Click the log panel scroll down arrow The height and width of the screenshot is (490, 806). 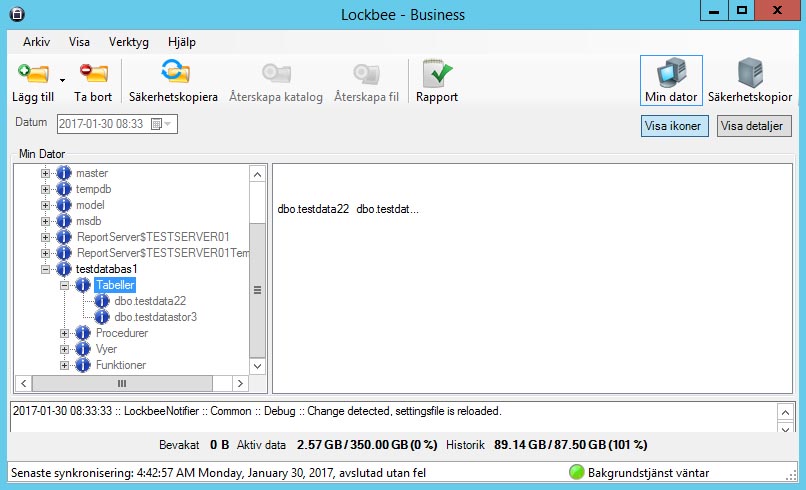point(785,428)
